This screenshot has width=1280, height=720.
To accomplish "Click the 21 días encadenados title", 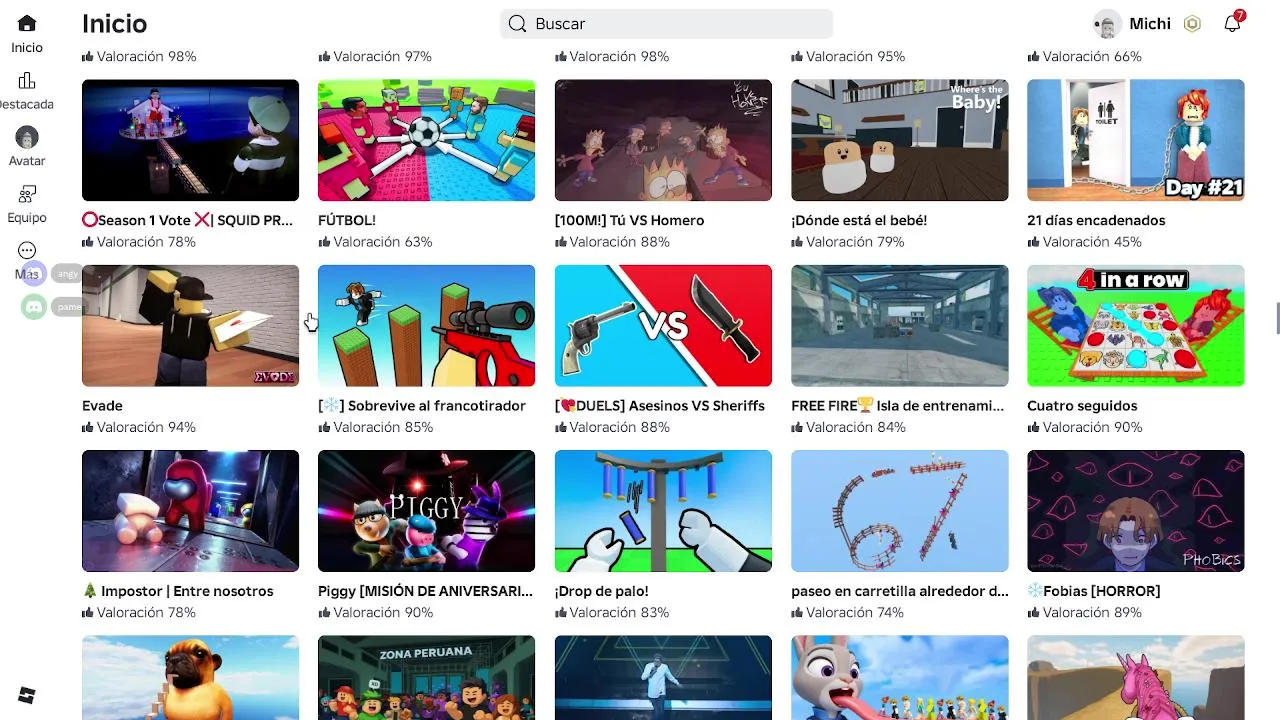I will [1096, 220].
